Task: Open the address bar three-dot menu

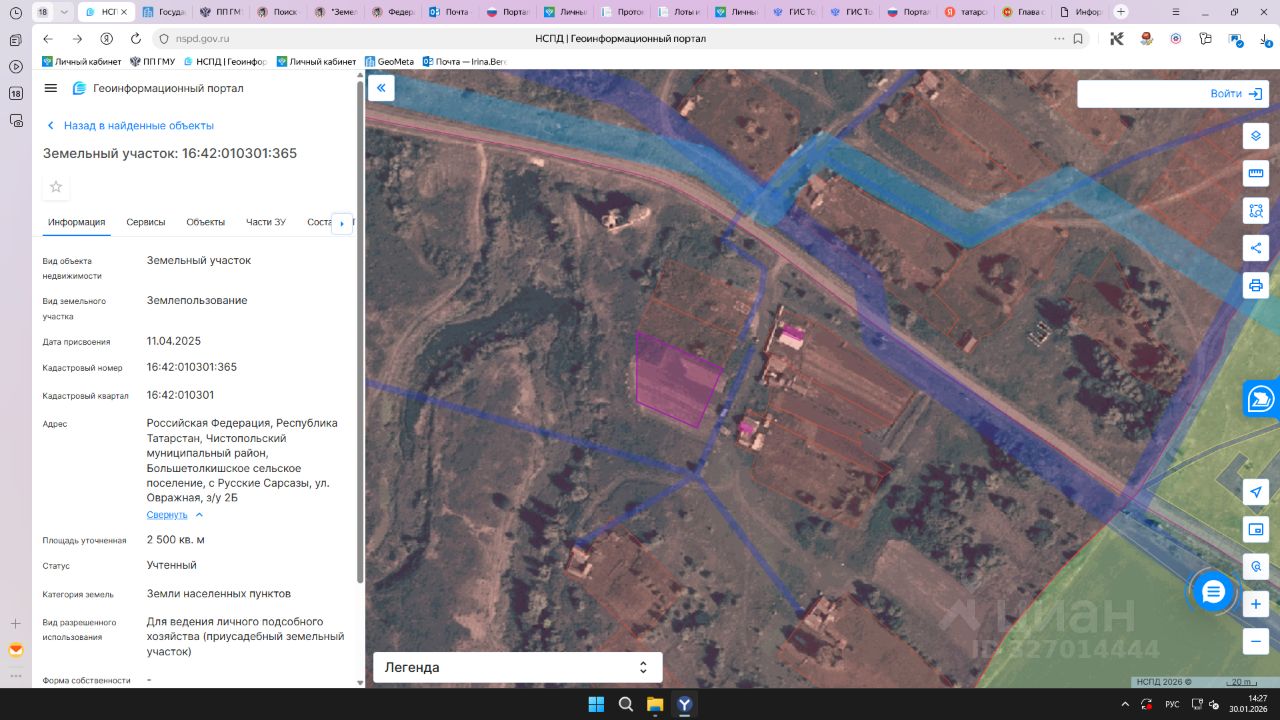Action: (x=1059, y=39)
